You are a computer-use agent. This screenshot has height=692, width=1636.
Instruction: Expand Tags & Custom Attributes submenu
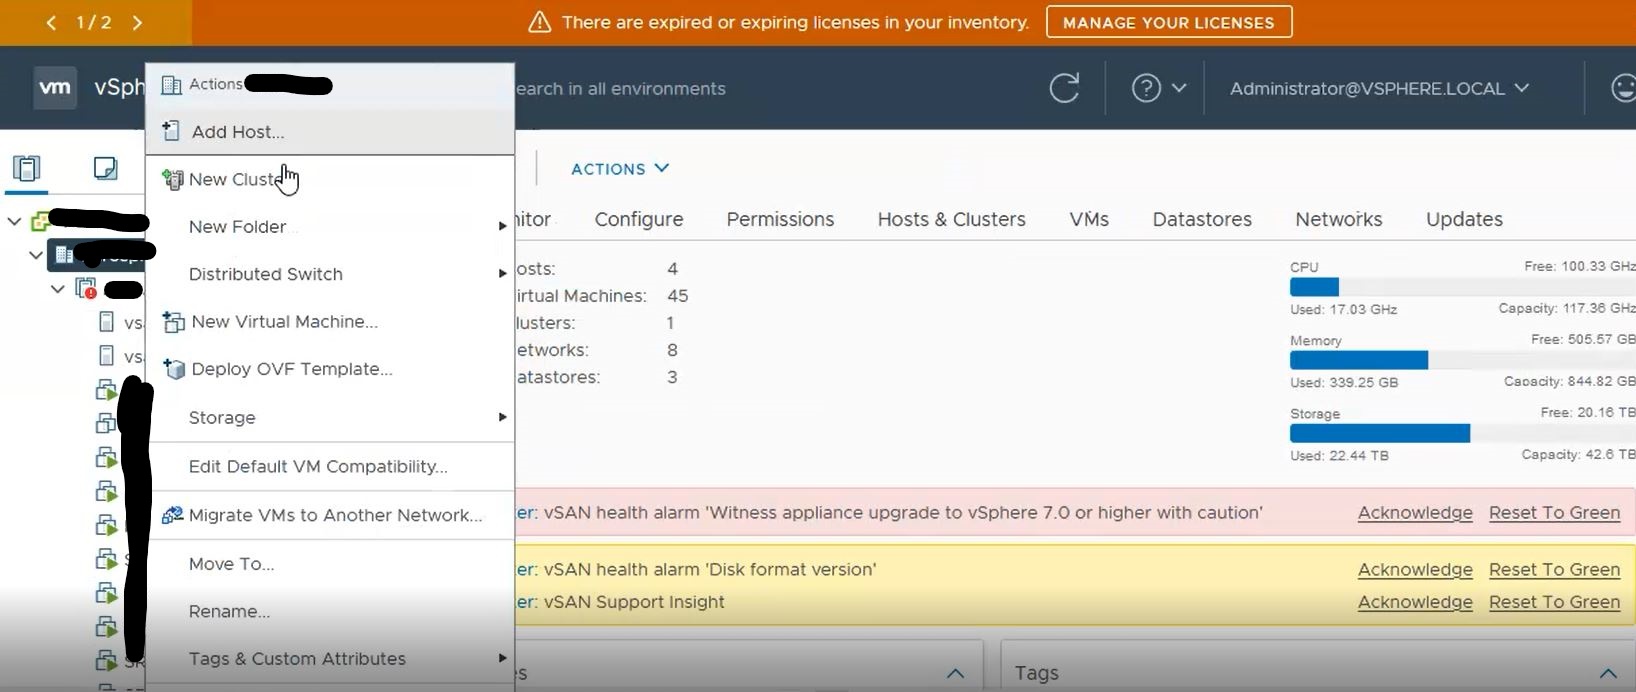point(503,658)
